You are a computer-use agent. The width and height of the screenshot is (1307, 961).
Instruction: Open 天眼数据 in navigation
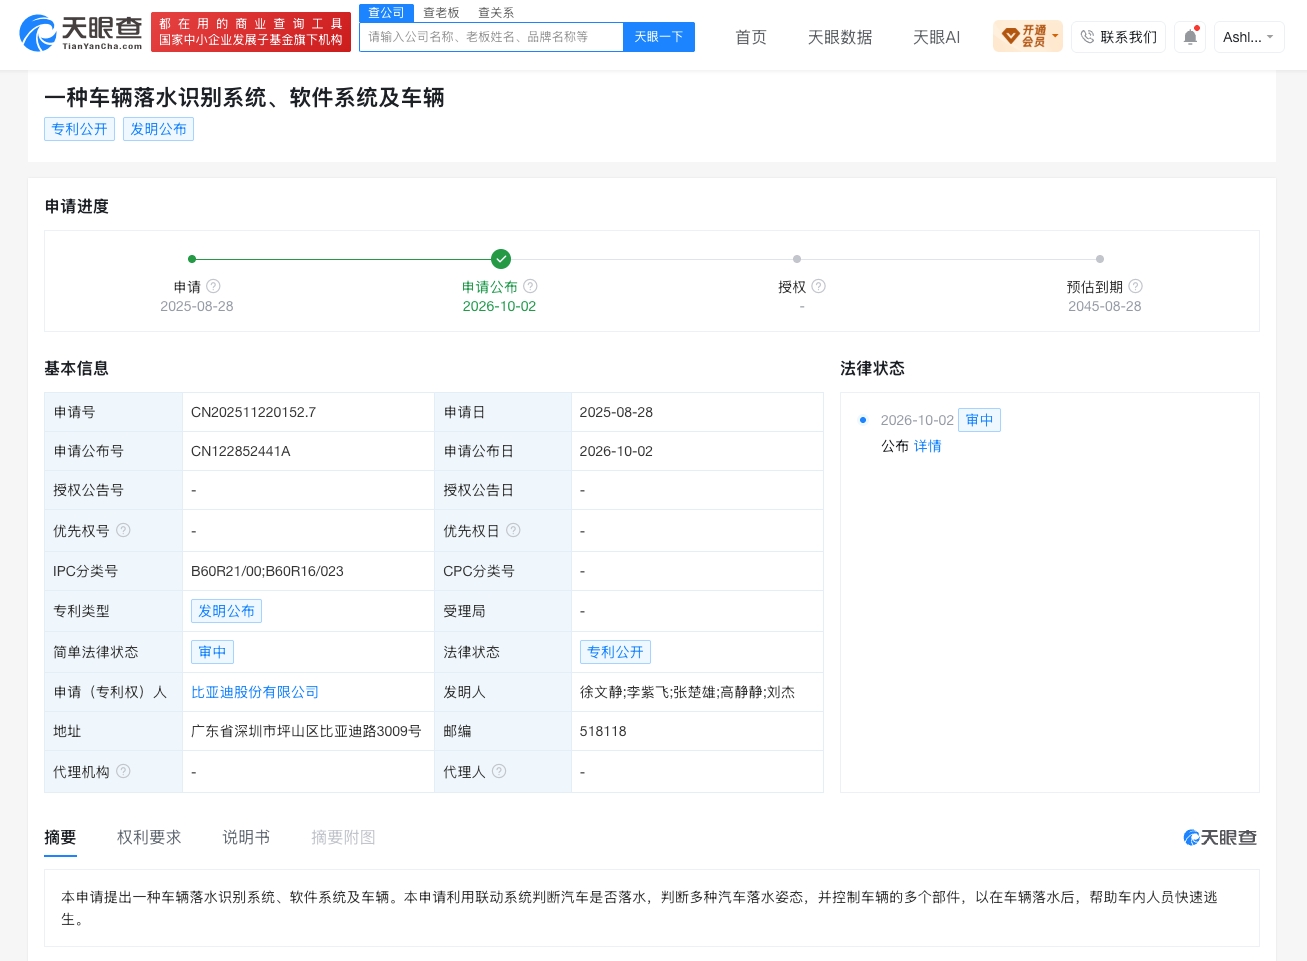coord(840,37)
